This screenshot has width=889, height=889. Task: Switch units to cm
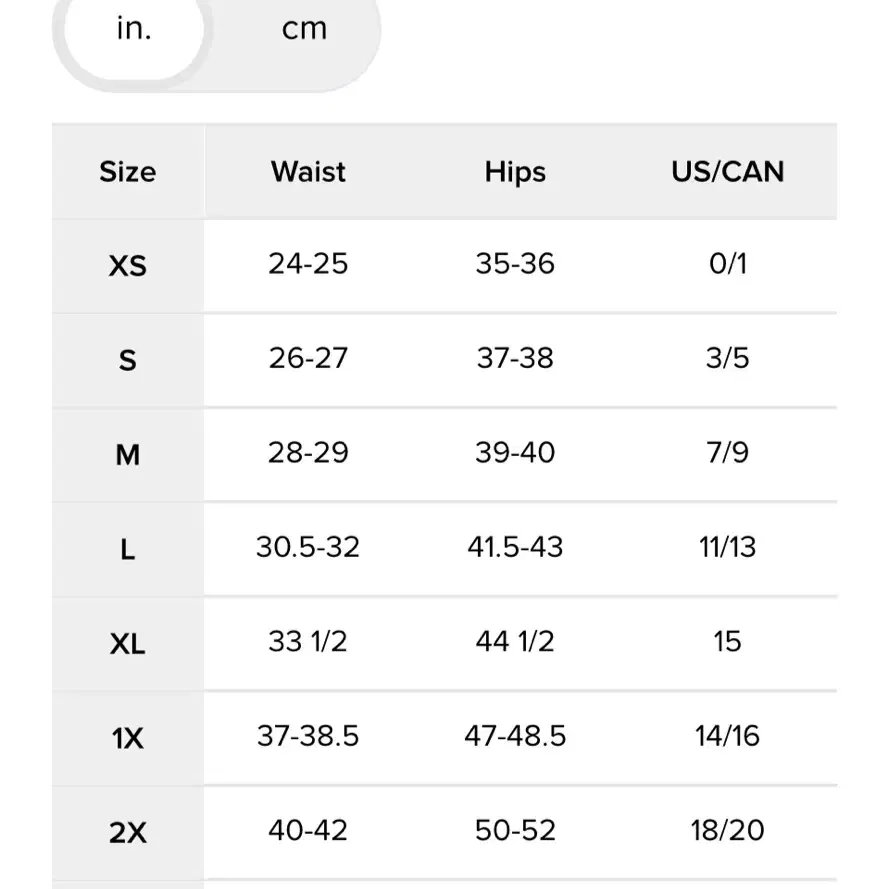point(304,28)
